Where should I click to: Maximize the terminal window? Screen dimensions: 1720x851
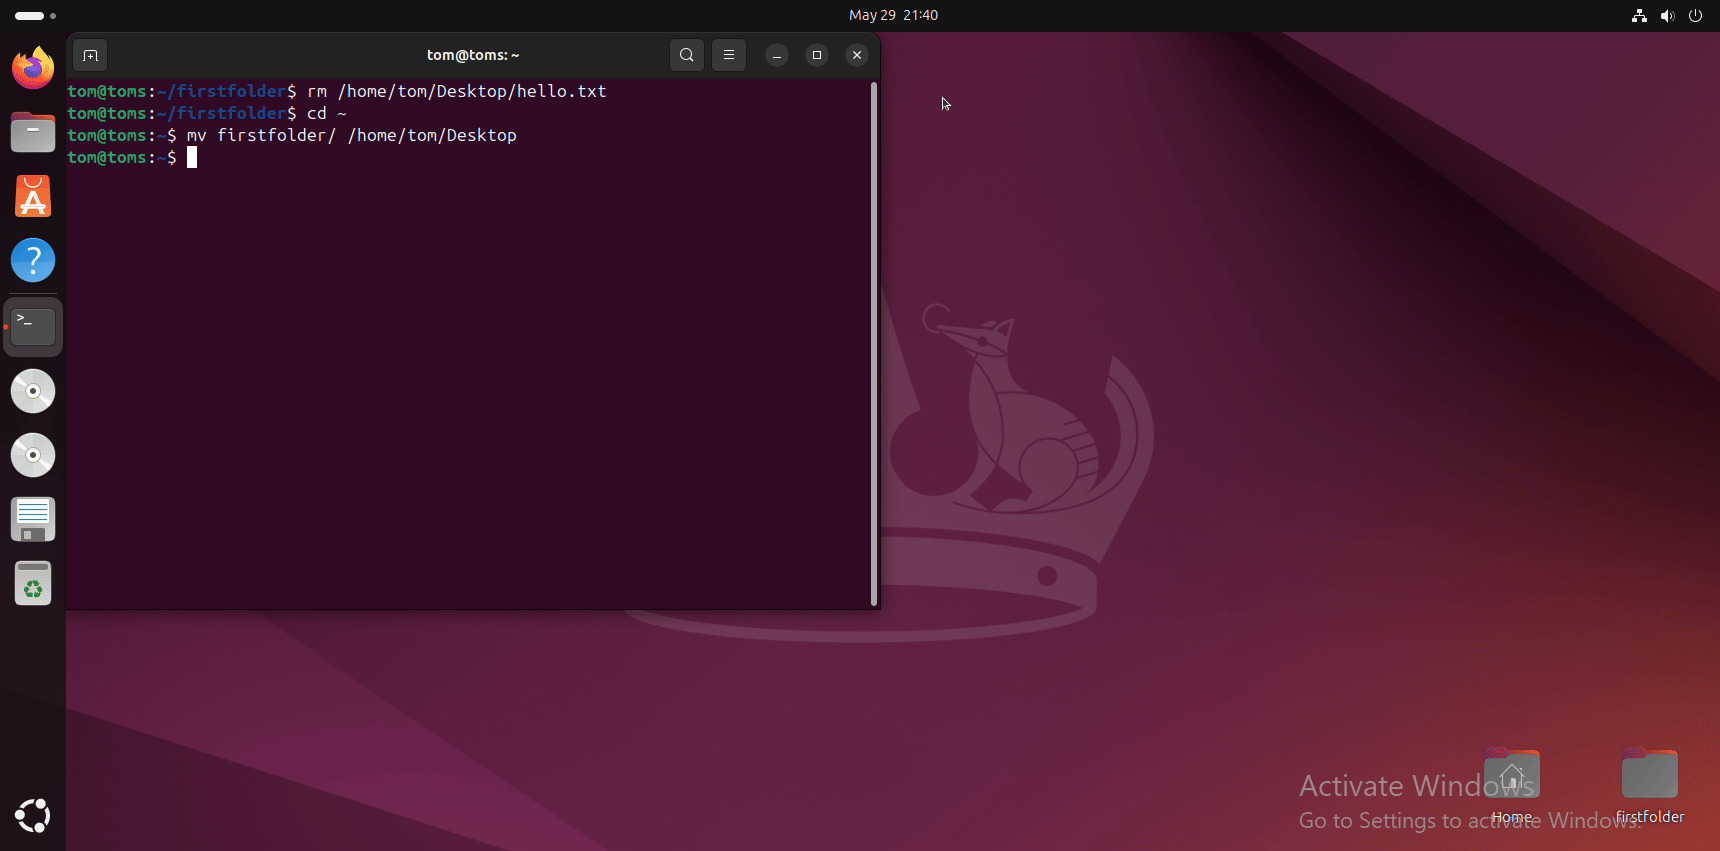[817, 55]
